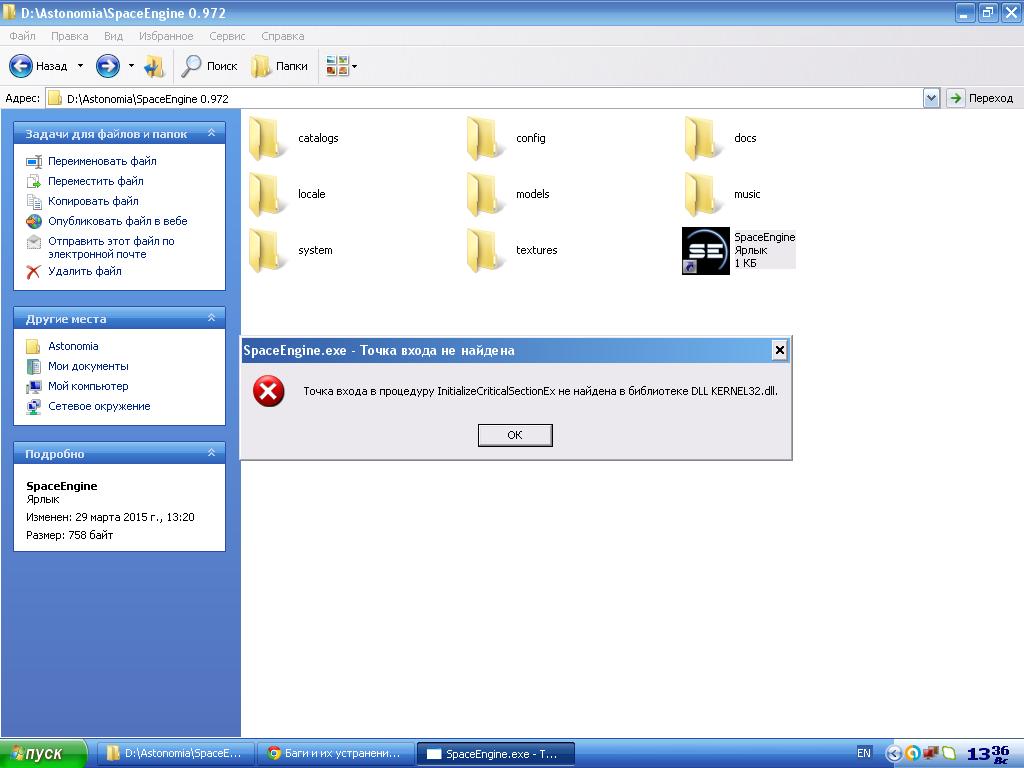
Task: Select the music folder icon
Action: [x=703, y=194]
